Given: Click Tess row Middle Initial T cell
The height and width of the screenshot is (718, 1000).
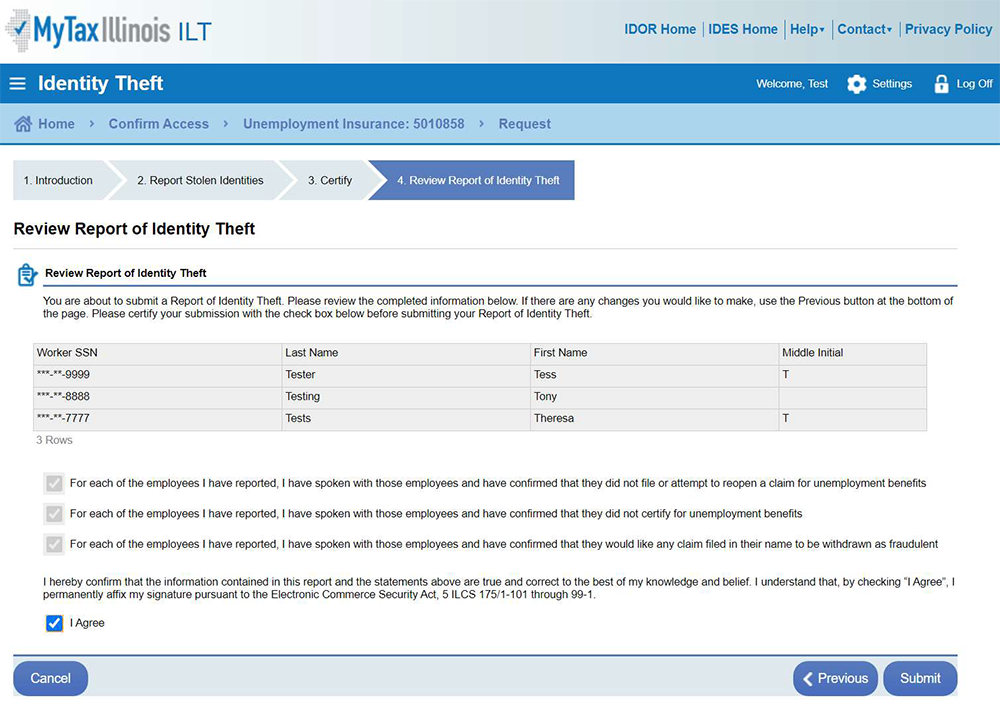Looking at the screenshot, I should (x=853, y=375).
